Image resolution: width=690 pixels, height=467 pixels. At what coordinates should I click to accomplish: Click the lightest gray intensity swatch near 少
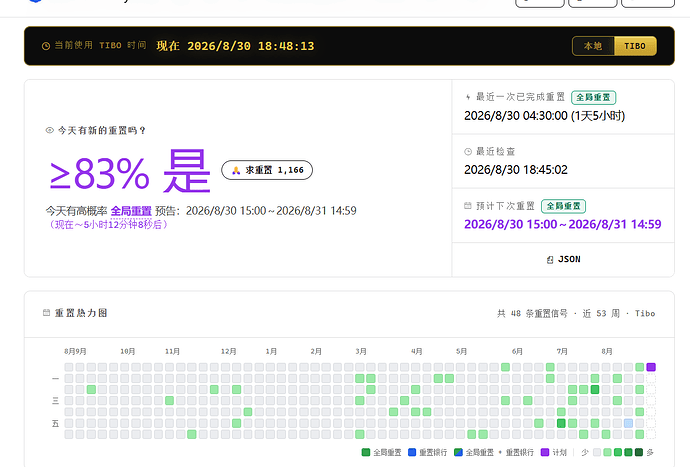click(x=597, y=452)
